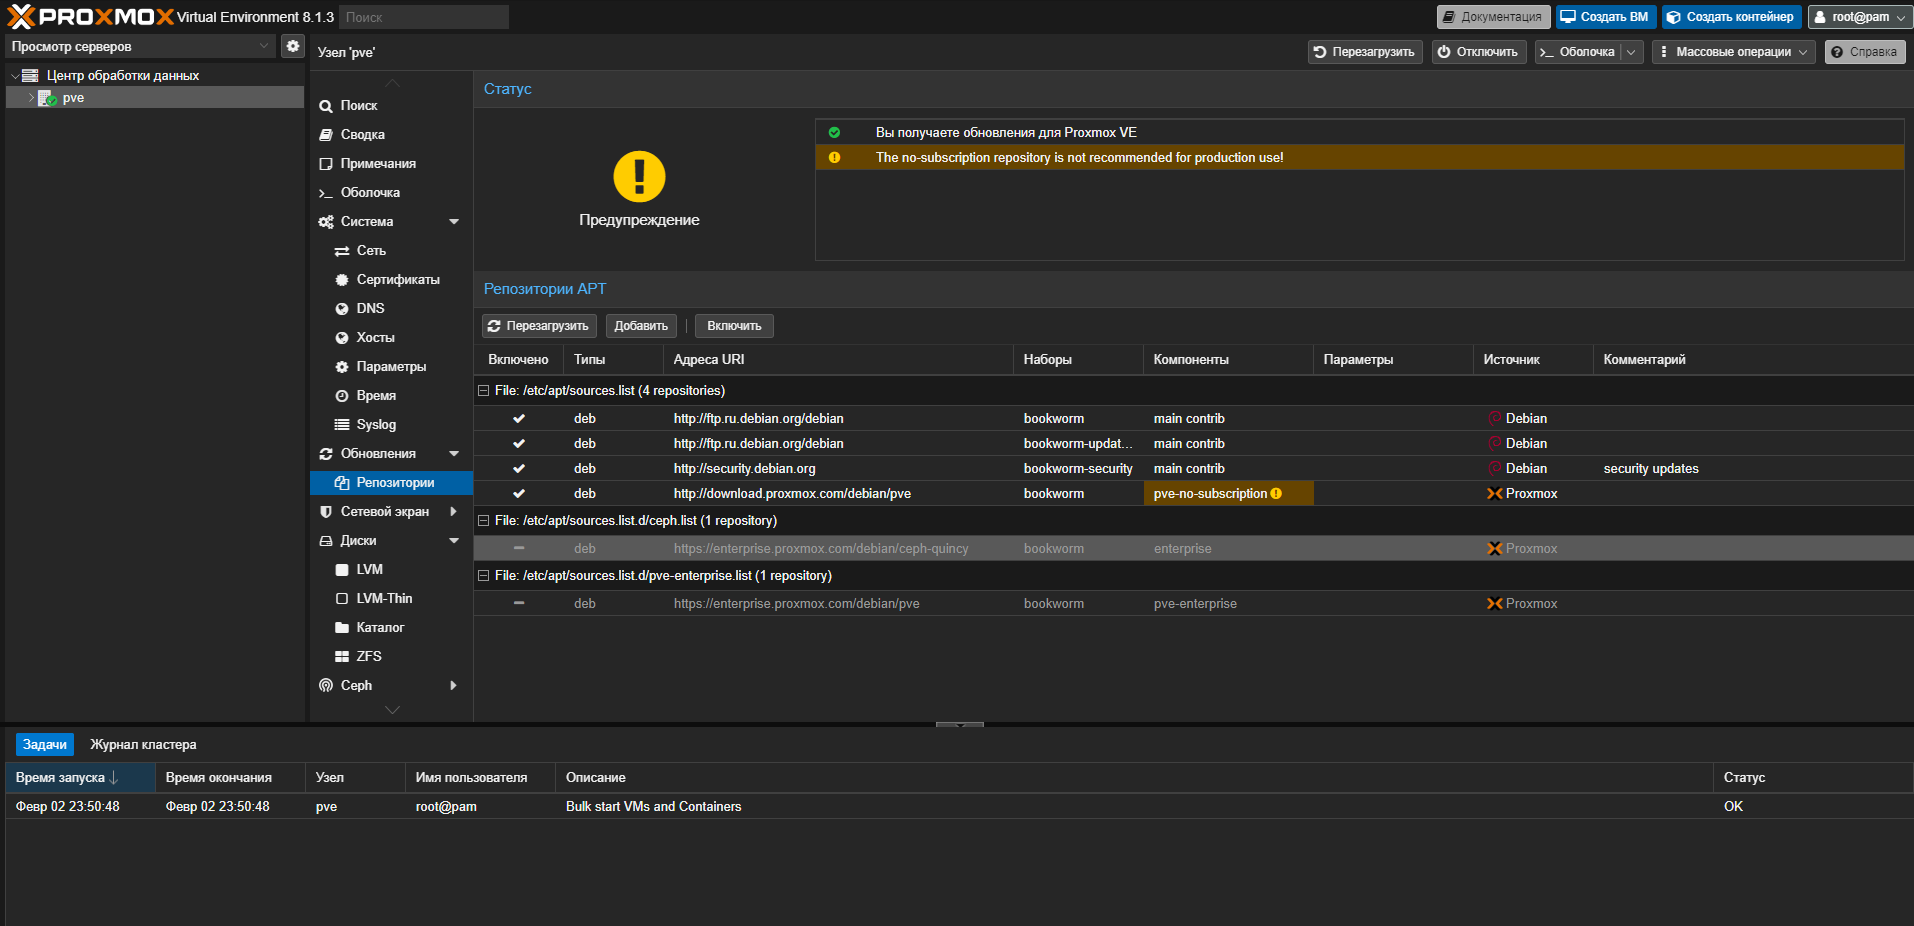Open the root@pam user menu
Image resolution: width=1914 pixels, height=926 pixels.
[x=1860, y=17]
